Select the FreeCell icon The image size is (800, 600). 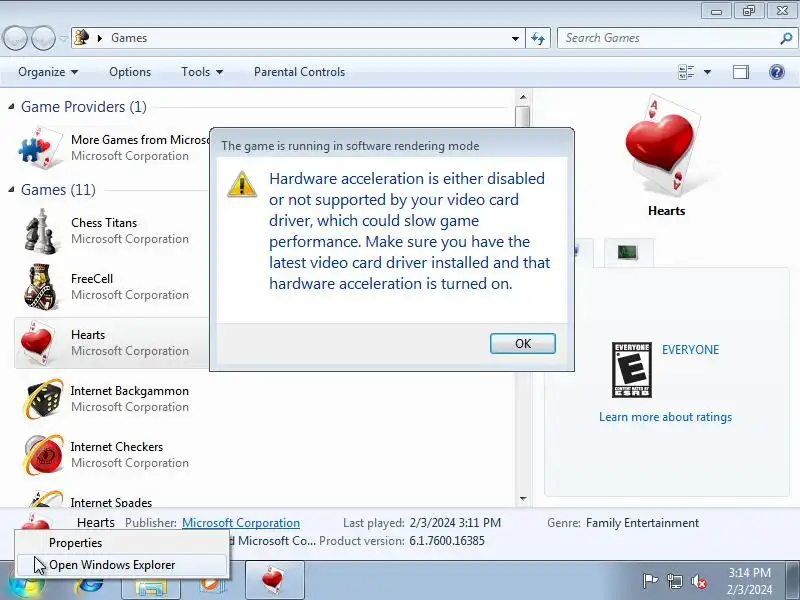(40, 287)
